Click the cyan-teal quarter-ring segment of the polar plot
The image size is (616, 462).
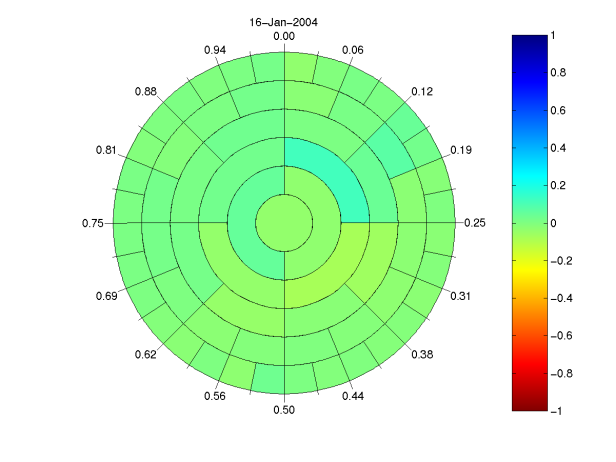[x=335, y=172]
